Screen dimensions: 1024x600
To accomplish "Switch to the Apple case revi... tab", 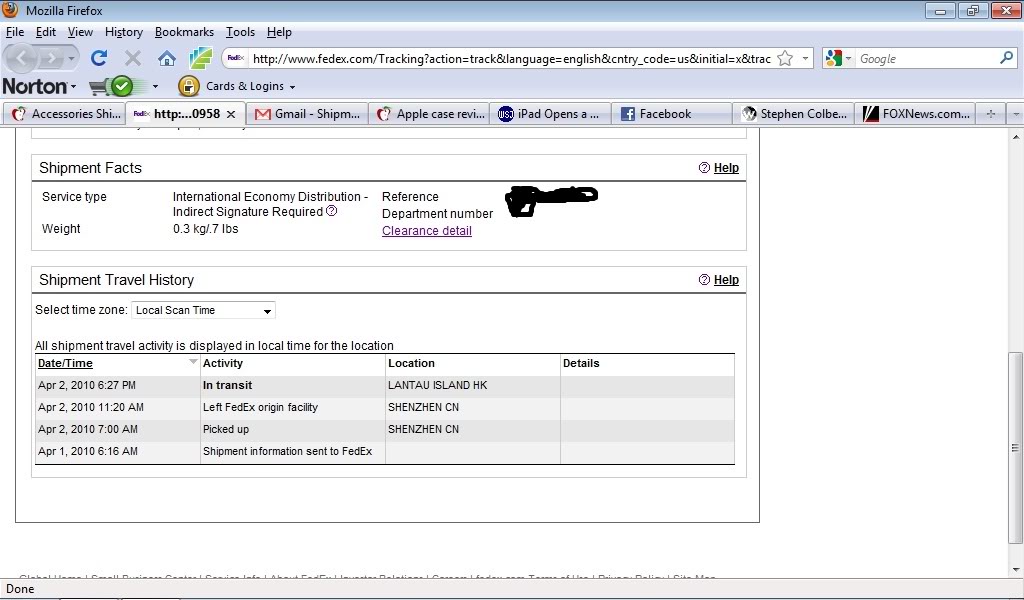I will pos(430,114).
